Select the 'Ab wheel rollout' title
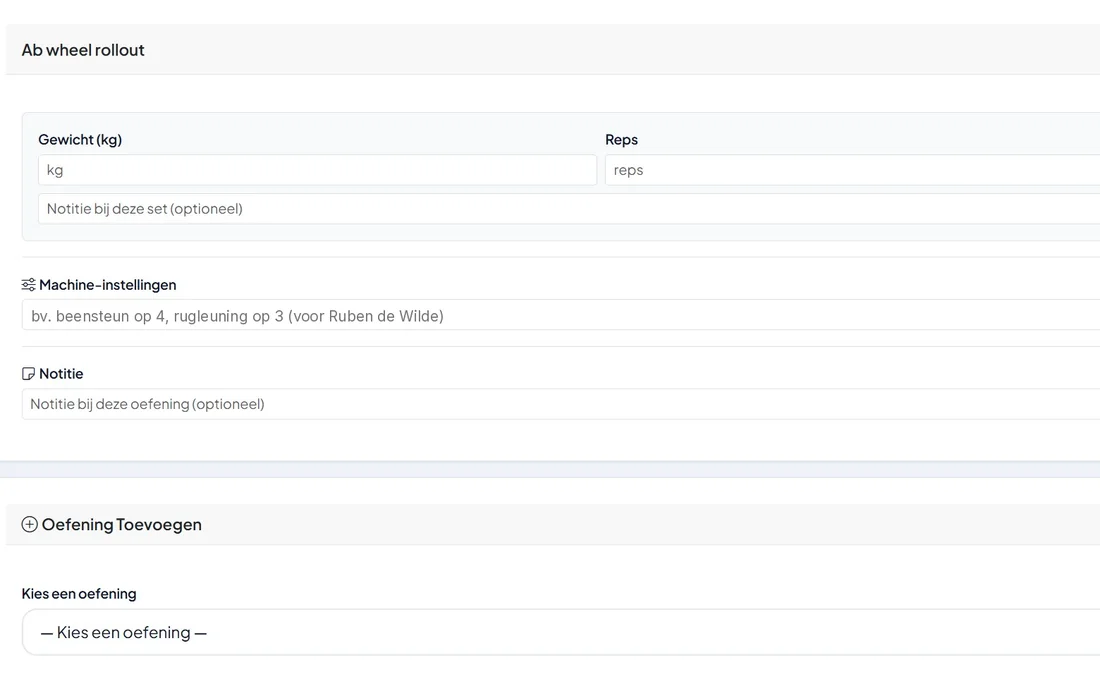The height and width of the screenshot is (691, 1100). [83, 50]
